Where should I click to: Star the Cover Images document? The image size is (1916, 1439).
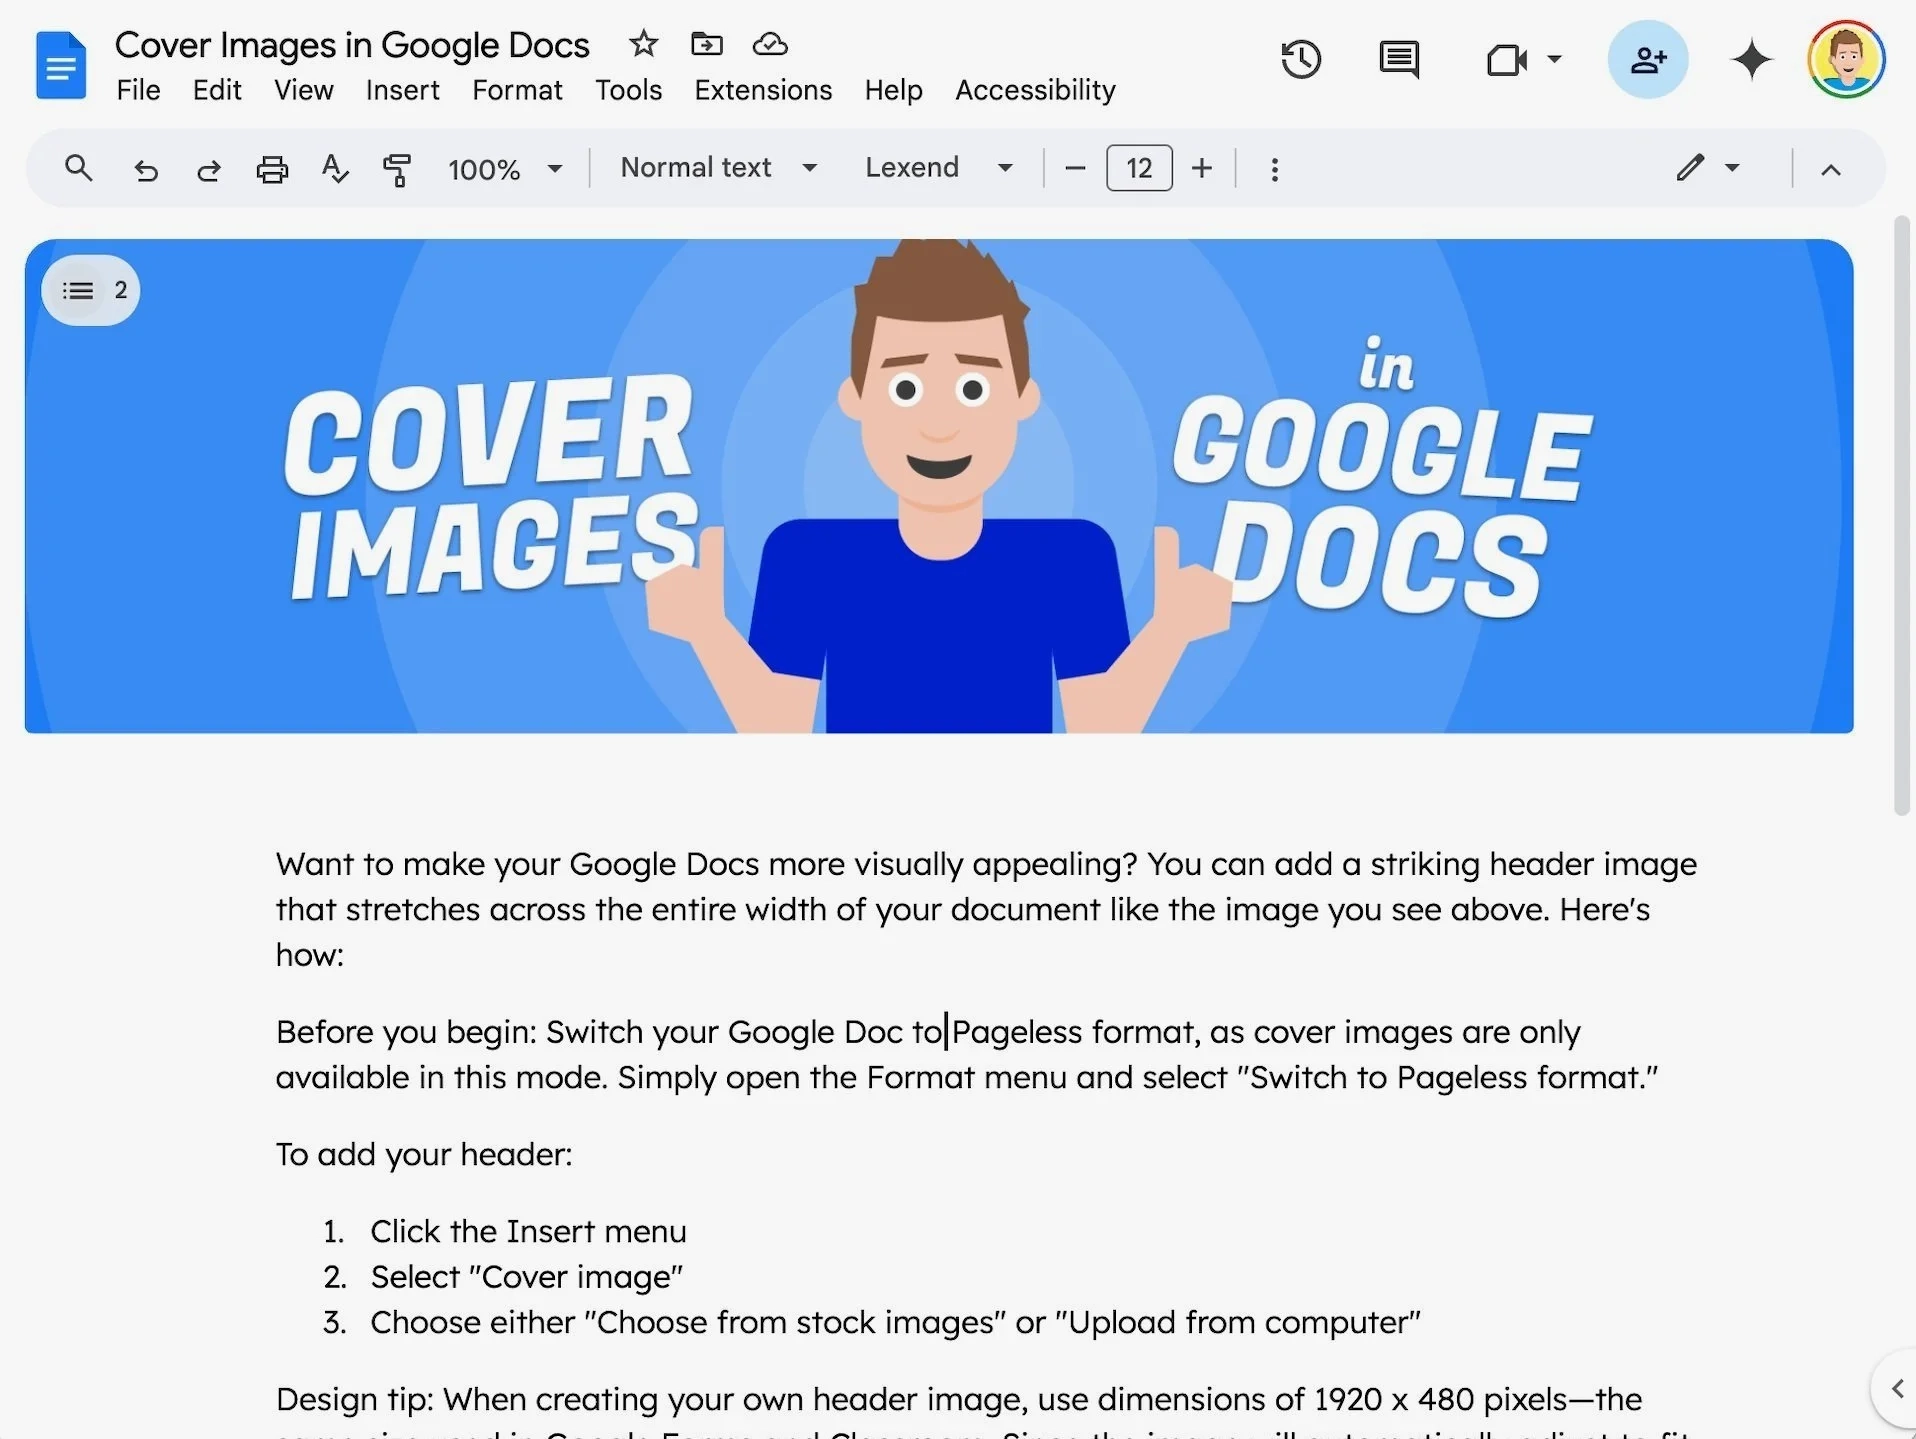click(x=643, y=44)
